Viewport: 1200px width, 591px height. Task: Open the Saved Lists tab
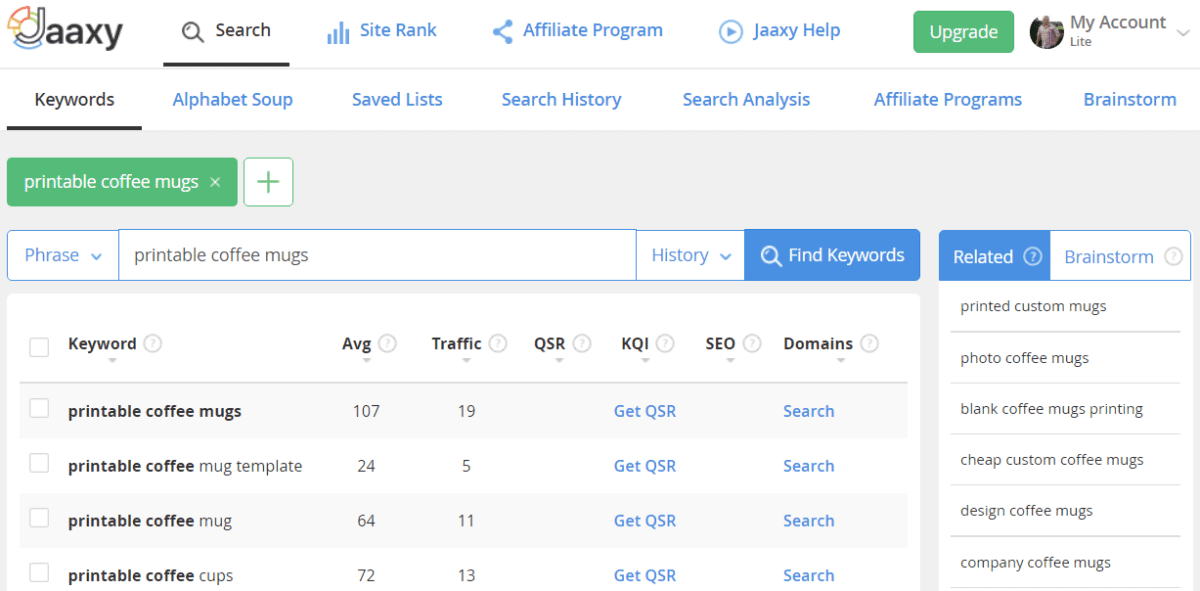pyautogui.click(x=397, y=99)
